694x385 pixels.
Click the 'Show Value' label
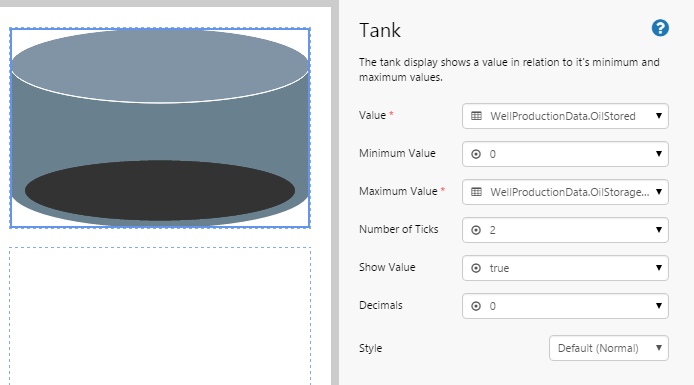click(387, 267)
